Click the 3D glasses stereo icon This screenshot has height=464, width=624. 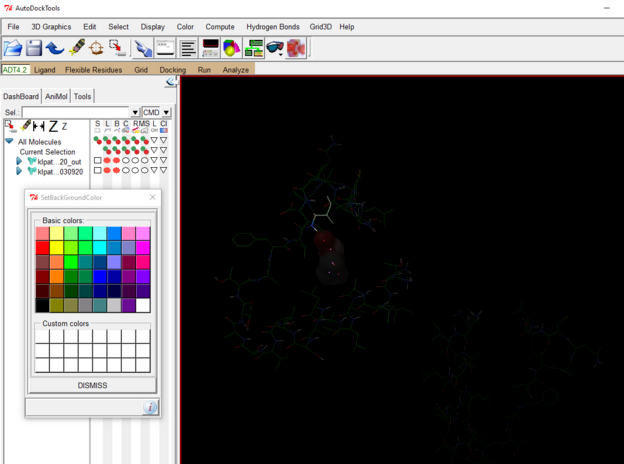click(x=275, y=48)
